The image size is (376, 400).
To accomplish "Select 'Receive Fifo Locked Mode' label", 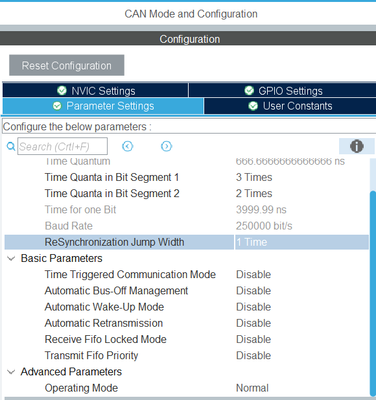I will tap(105, 339).
